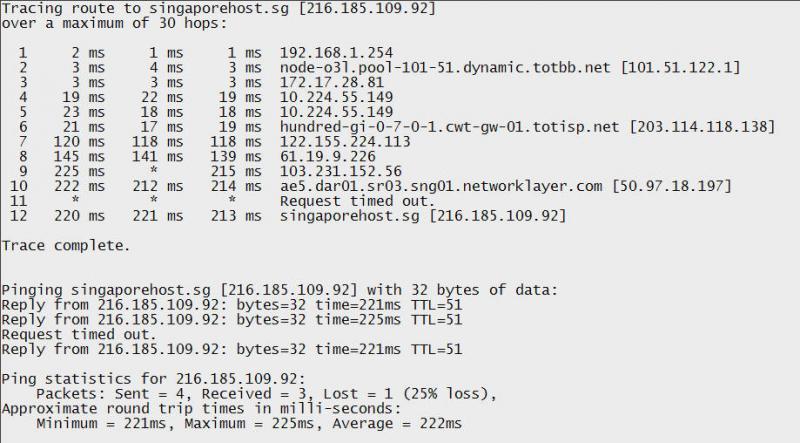This screenshot has width=800, height=443.
Task: Click the 'Average = 222ms' value
Action: tap(397, 424)
